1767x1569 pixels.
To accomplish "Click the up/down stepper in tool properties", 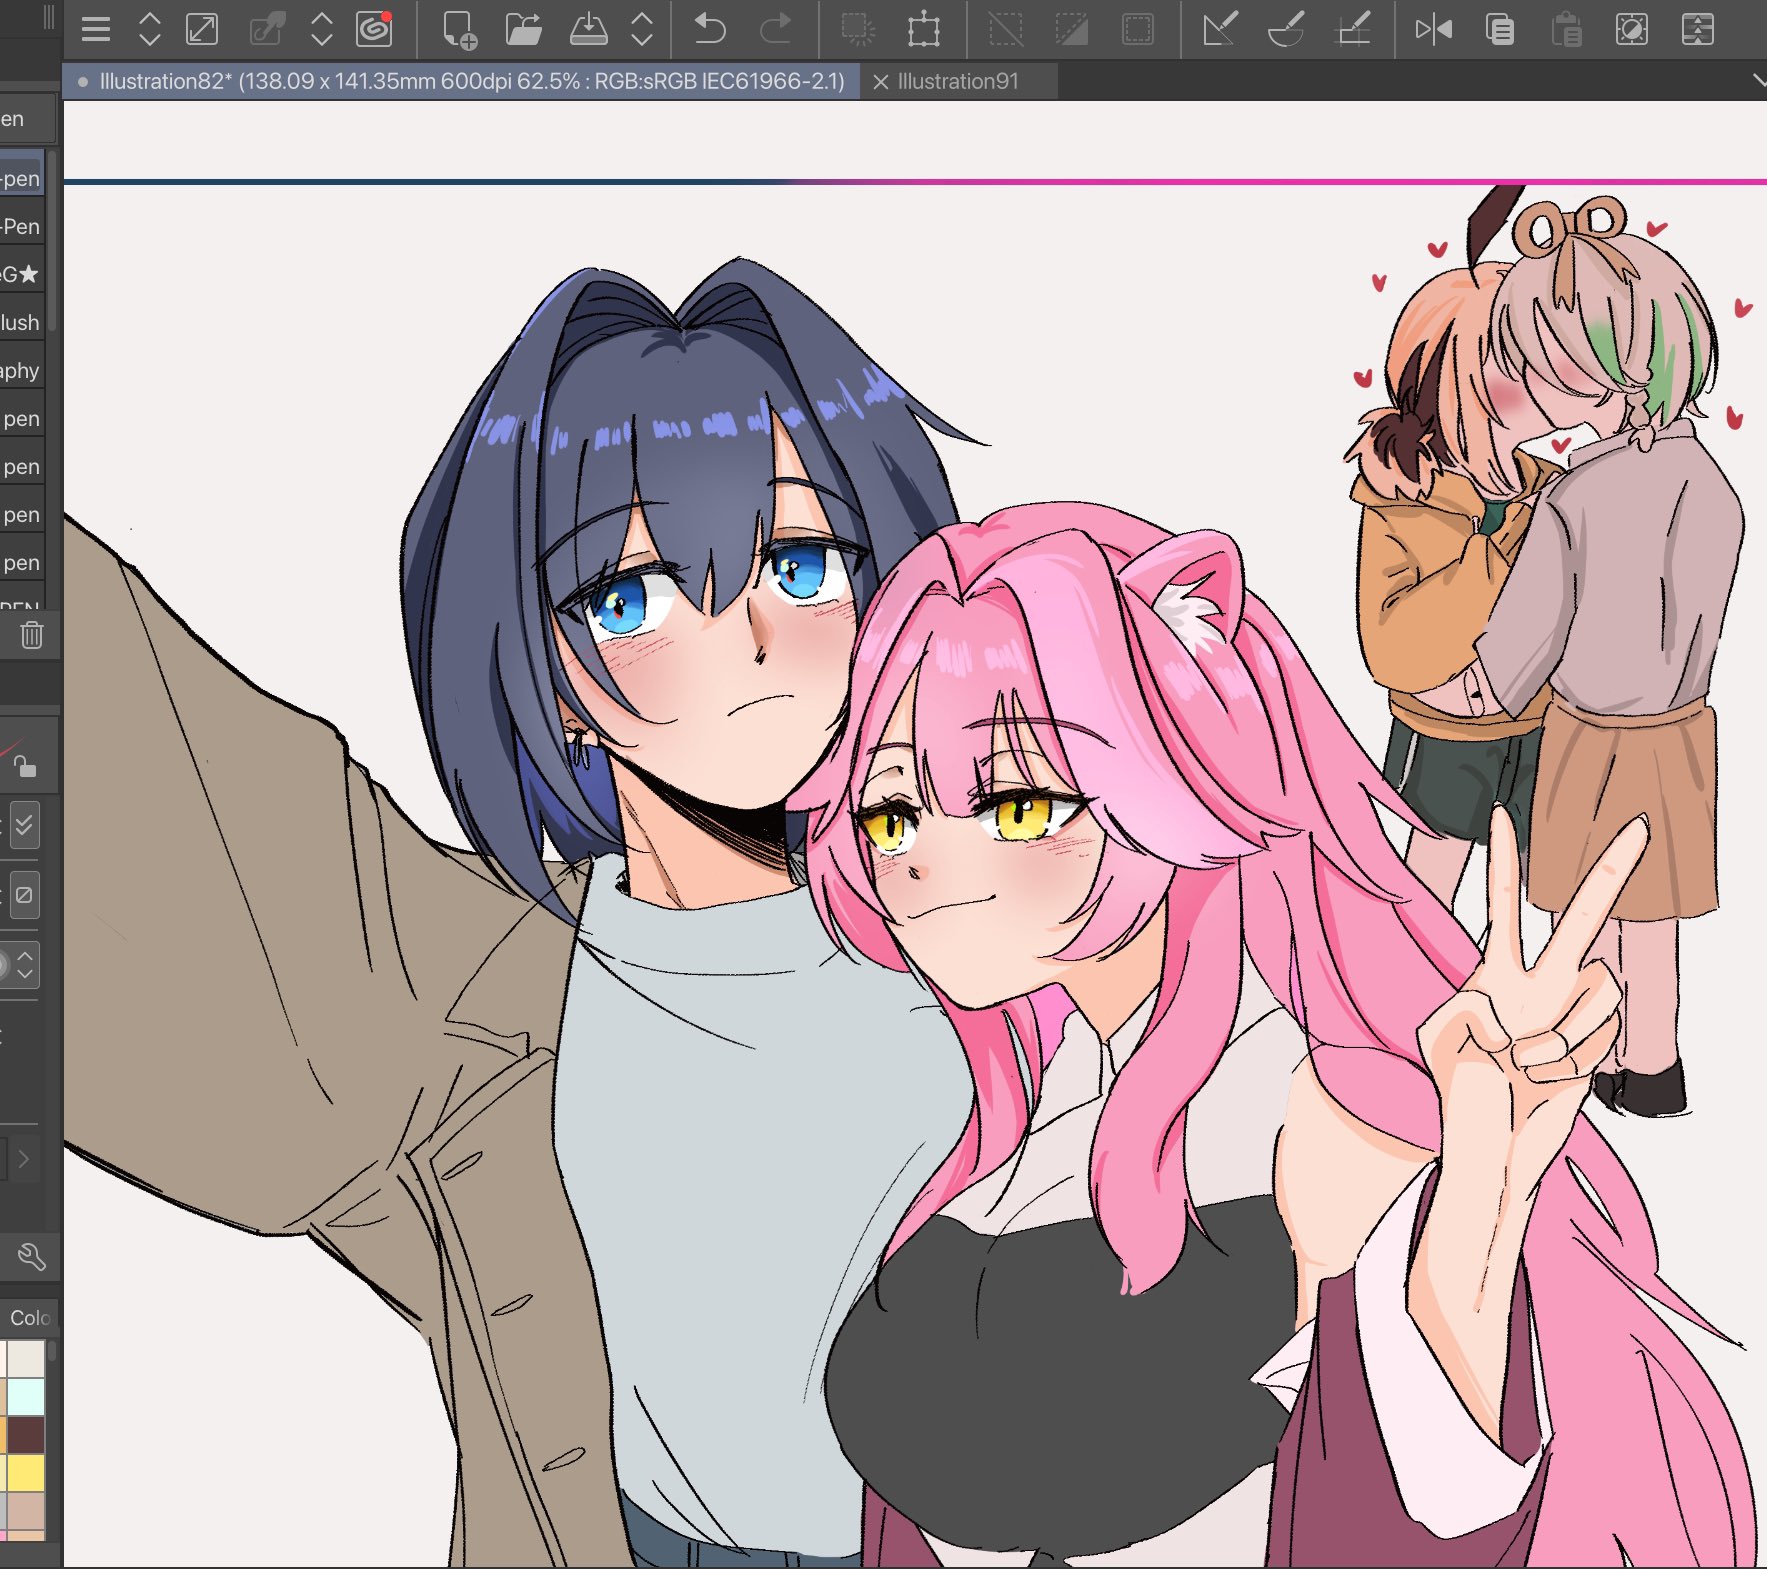I will (x=25, y=964).
